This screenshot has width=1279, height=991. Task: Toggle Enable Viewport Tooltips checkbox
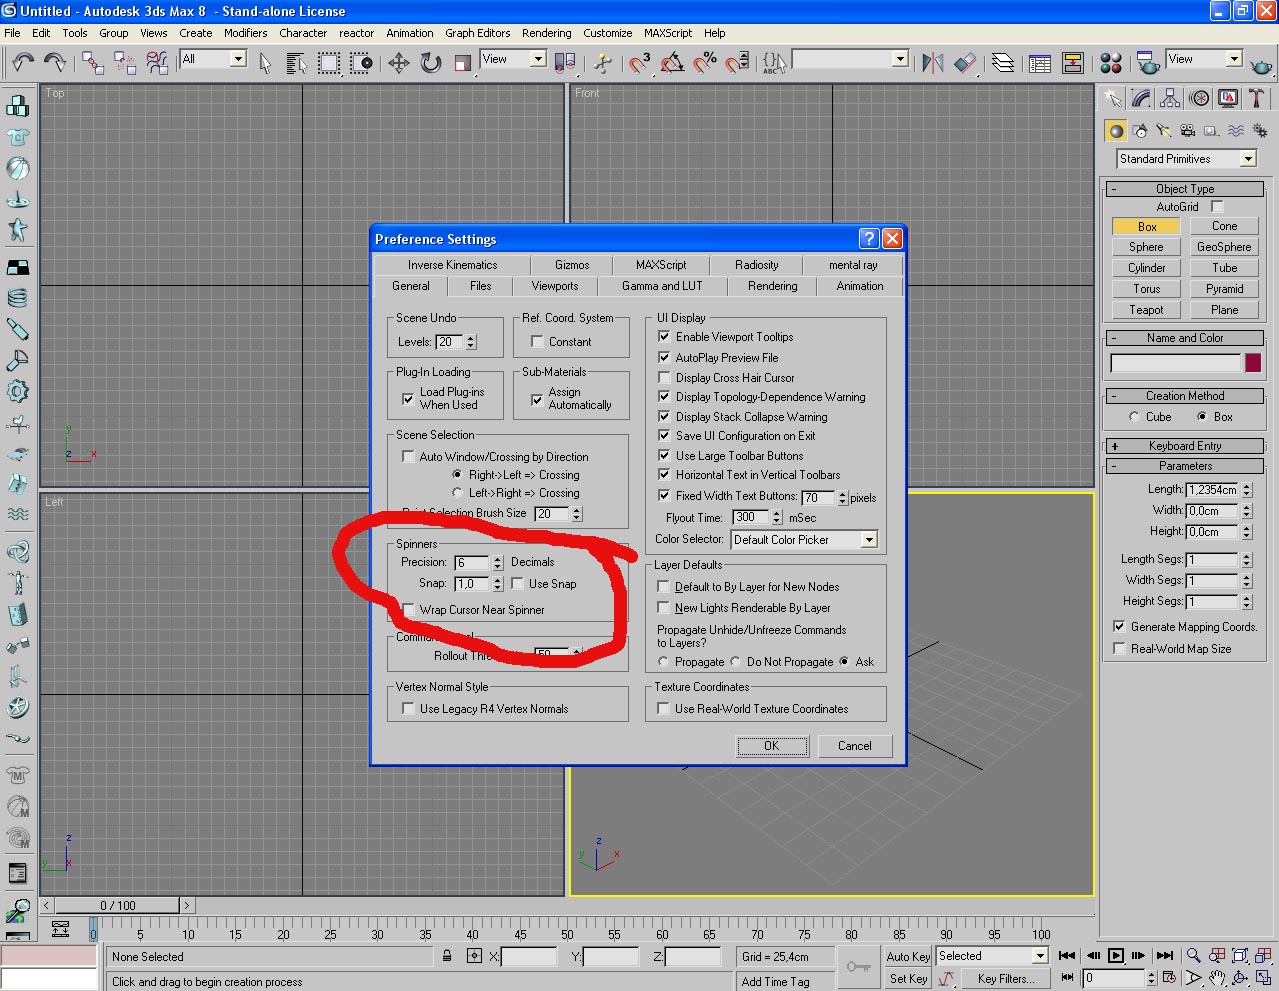click(x=664, y=337)
